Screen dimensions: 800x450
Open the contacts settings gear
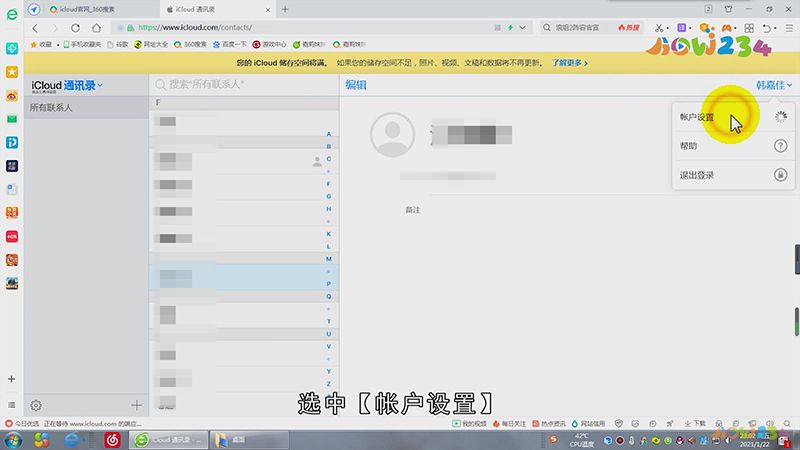coord(36,406)
